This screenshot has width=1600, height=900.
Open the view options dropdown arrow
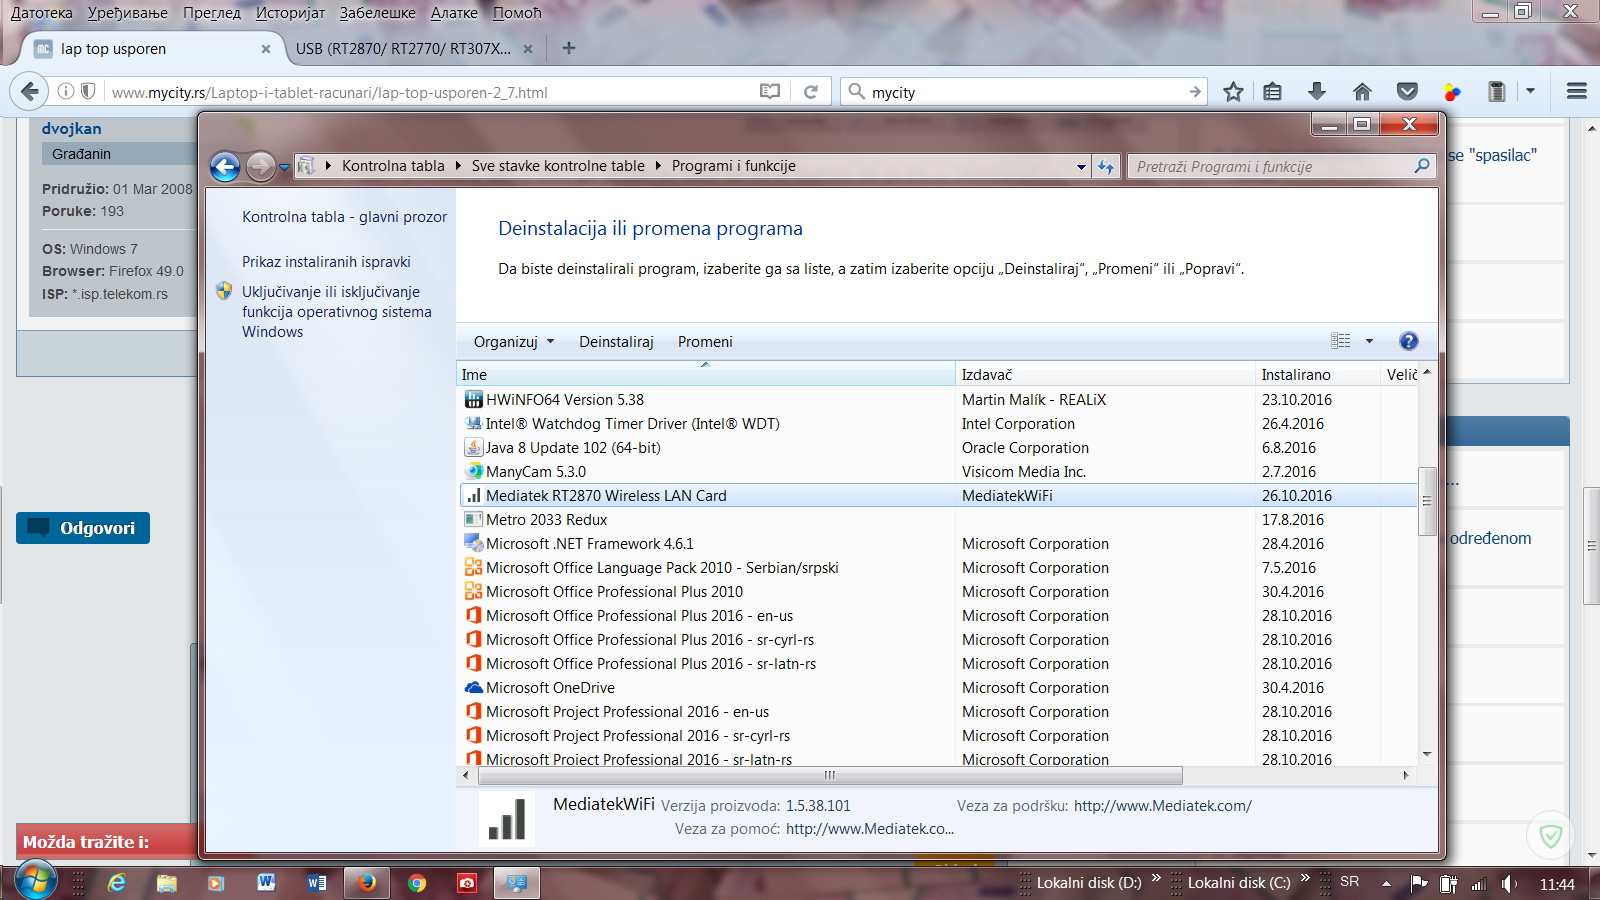(x=1369, y=341)
